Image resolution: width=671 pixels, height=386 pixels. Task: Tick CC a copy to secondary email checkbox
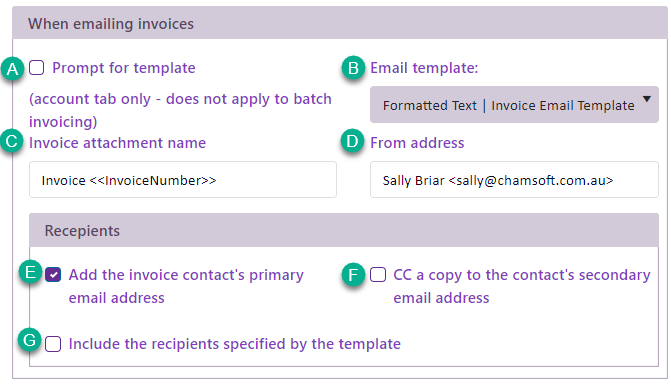pos(378,275)
